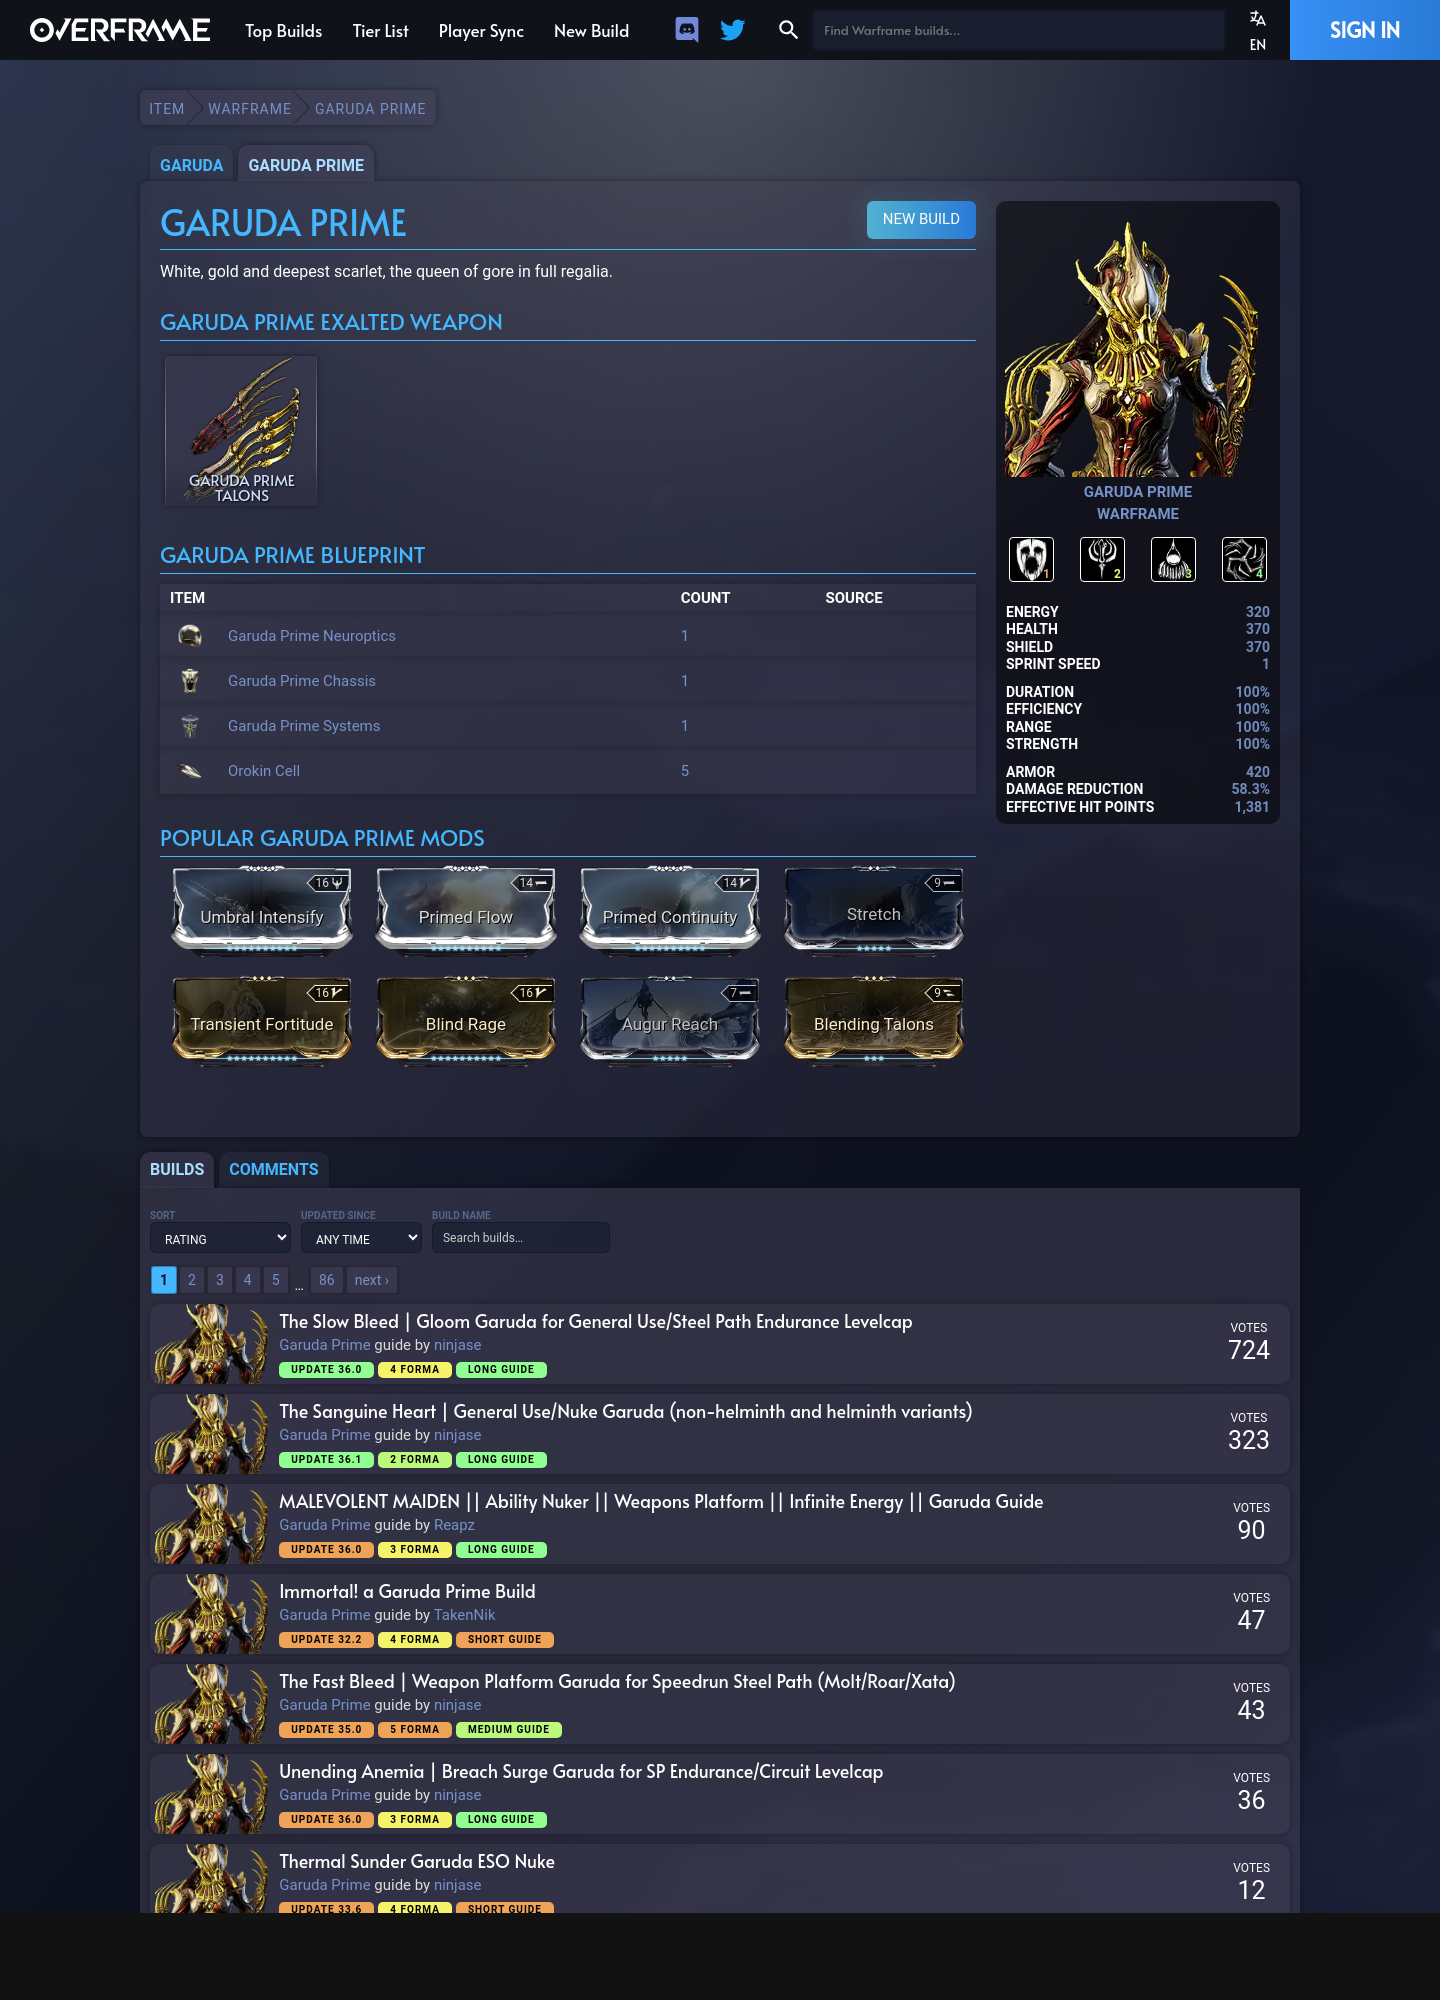Viewport: 1440px width, 2000px height.
Task: Open the Garuda Prime Neuroptics link
Action: click(312, 636)
